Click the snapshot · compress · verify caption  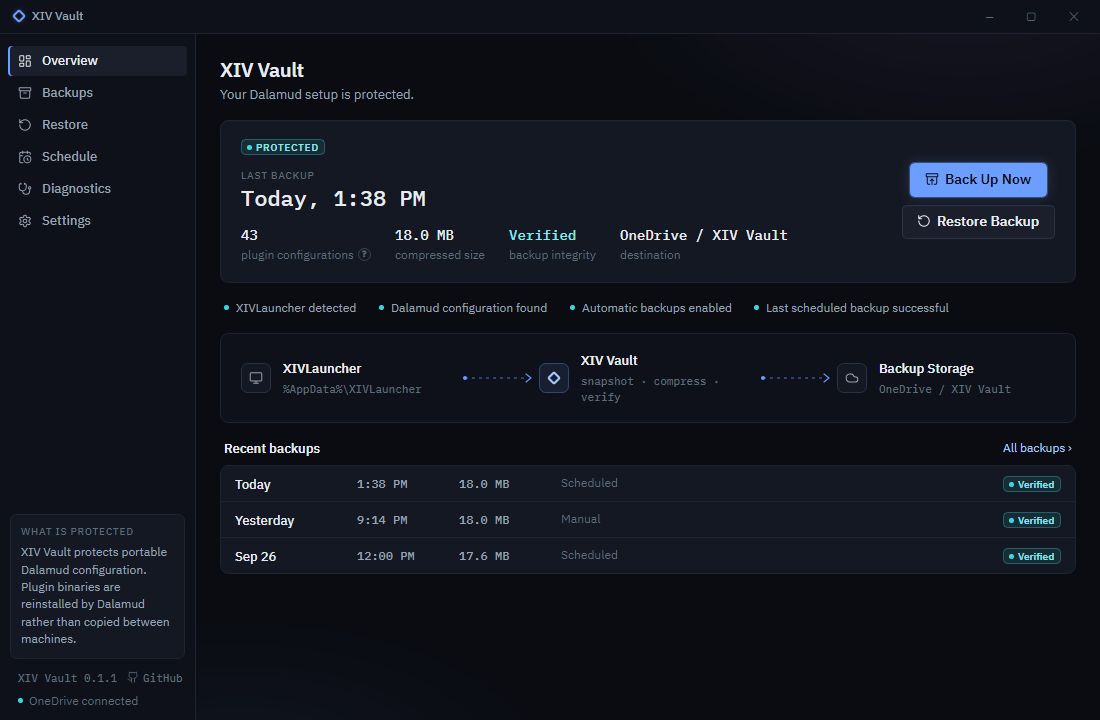650,389
